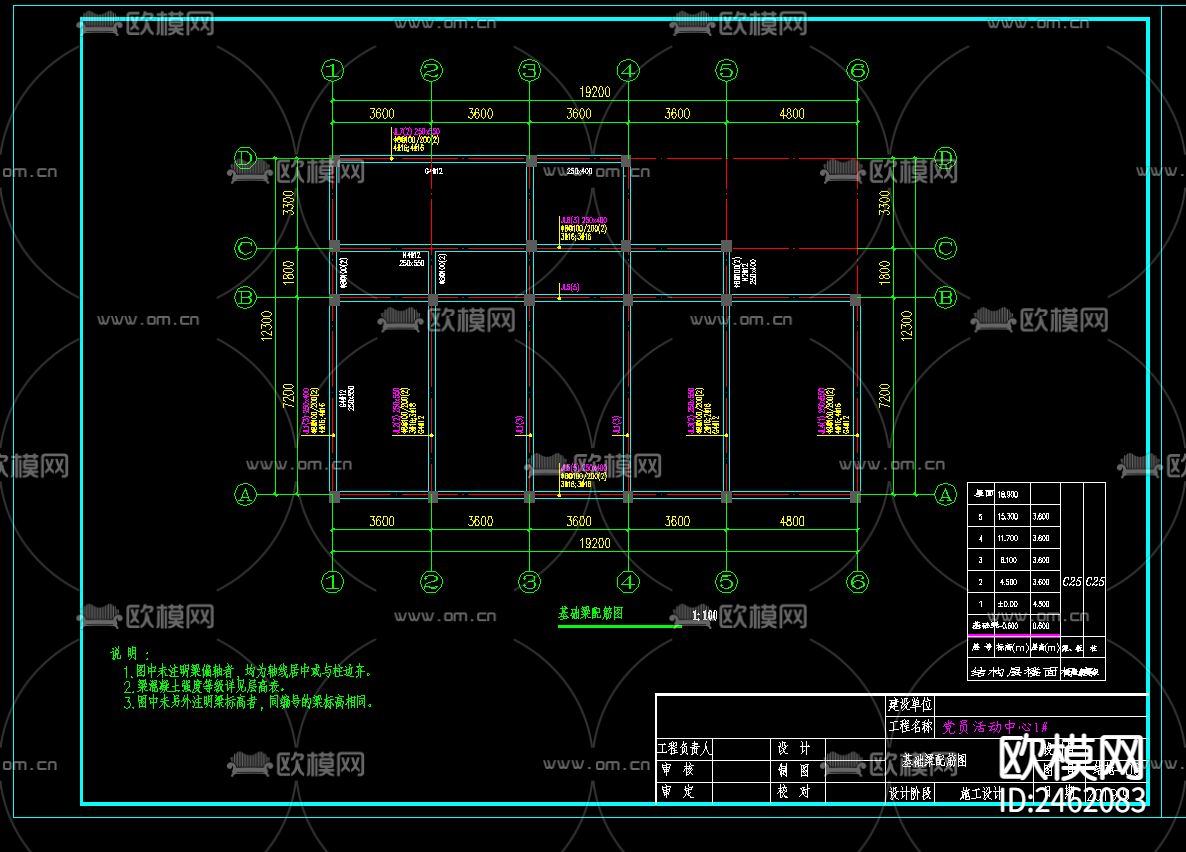The image size is (1186, 852).
Task: Click axis bubble 6 in the top row
Action: tap(858, 70)
